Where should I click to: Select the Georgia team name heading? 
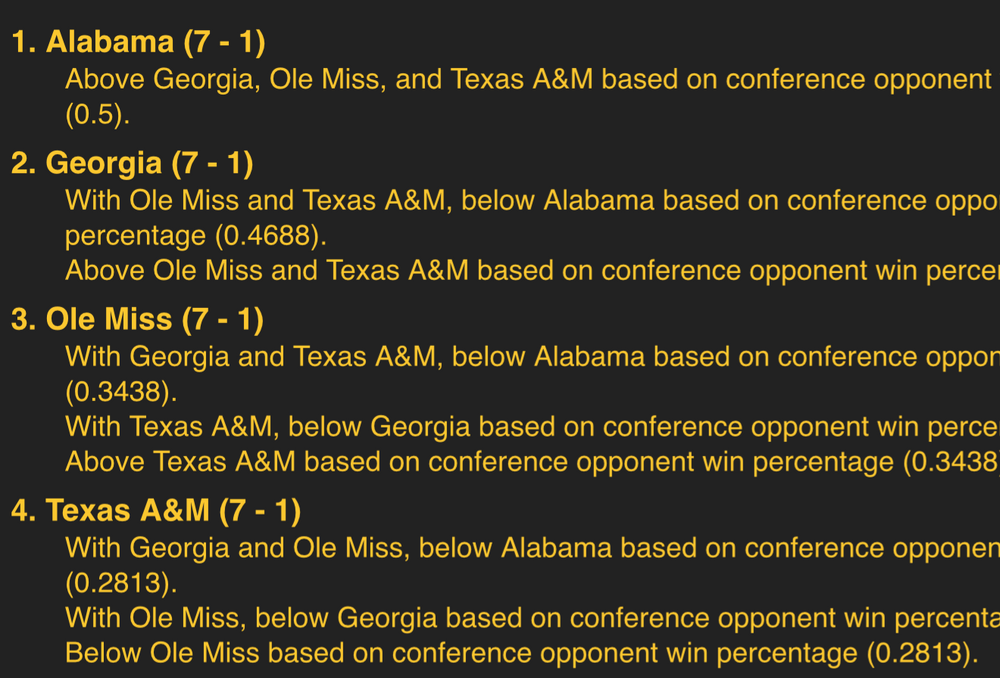point(104,162)
